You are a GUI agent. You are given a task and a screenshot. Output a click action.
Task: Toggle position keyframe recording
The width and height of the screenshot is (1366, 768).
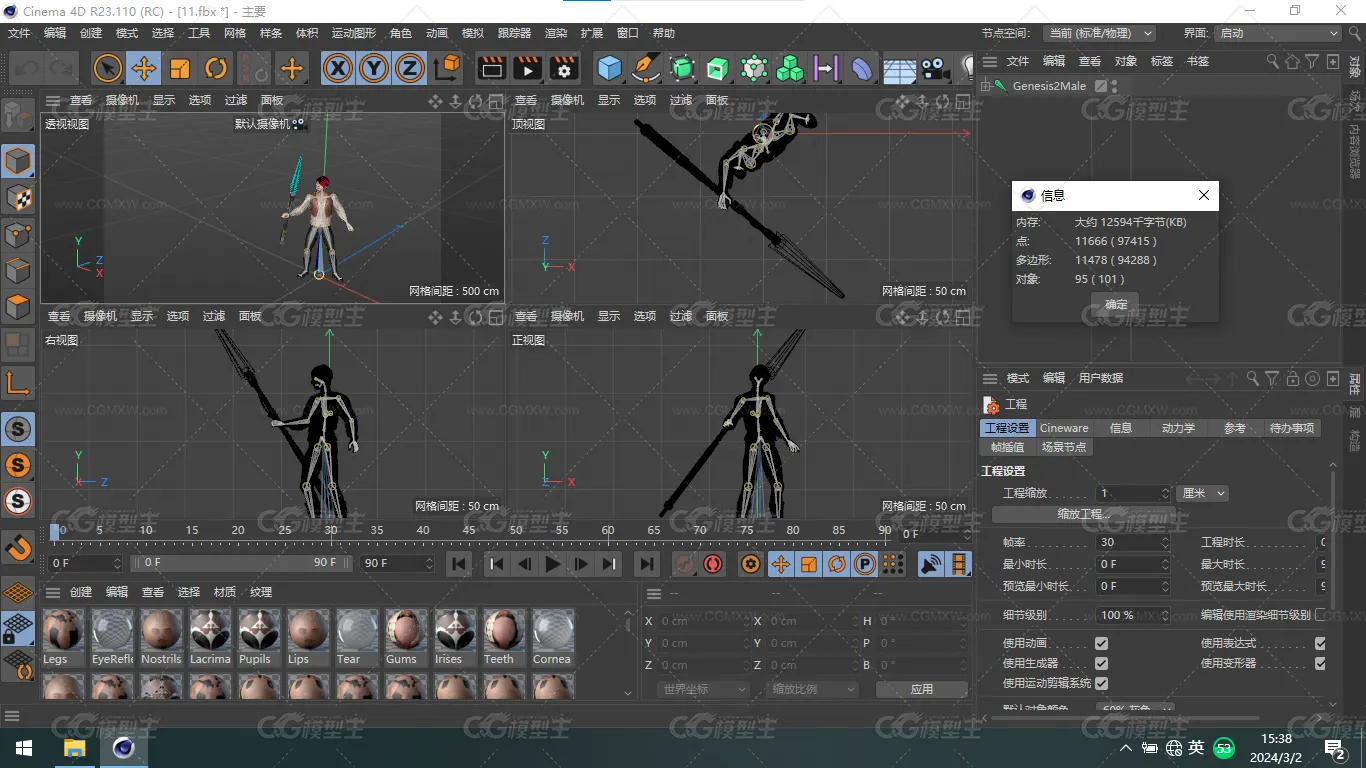click(x=780, y=564)
